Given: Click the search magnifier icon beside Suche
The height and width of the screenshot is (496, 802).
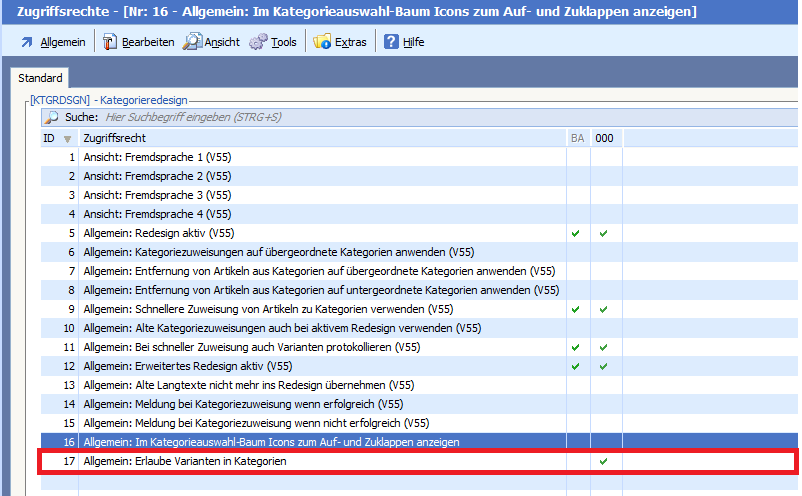Looking at the screenshot, I should (x=52, y=117).
